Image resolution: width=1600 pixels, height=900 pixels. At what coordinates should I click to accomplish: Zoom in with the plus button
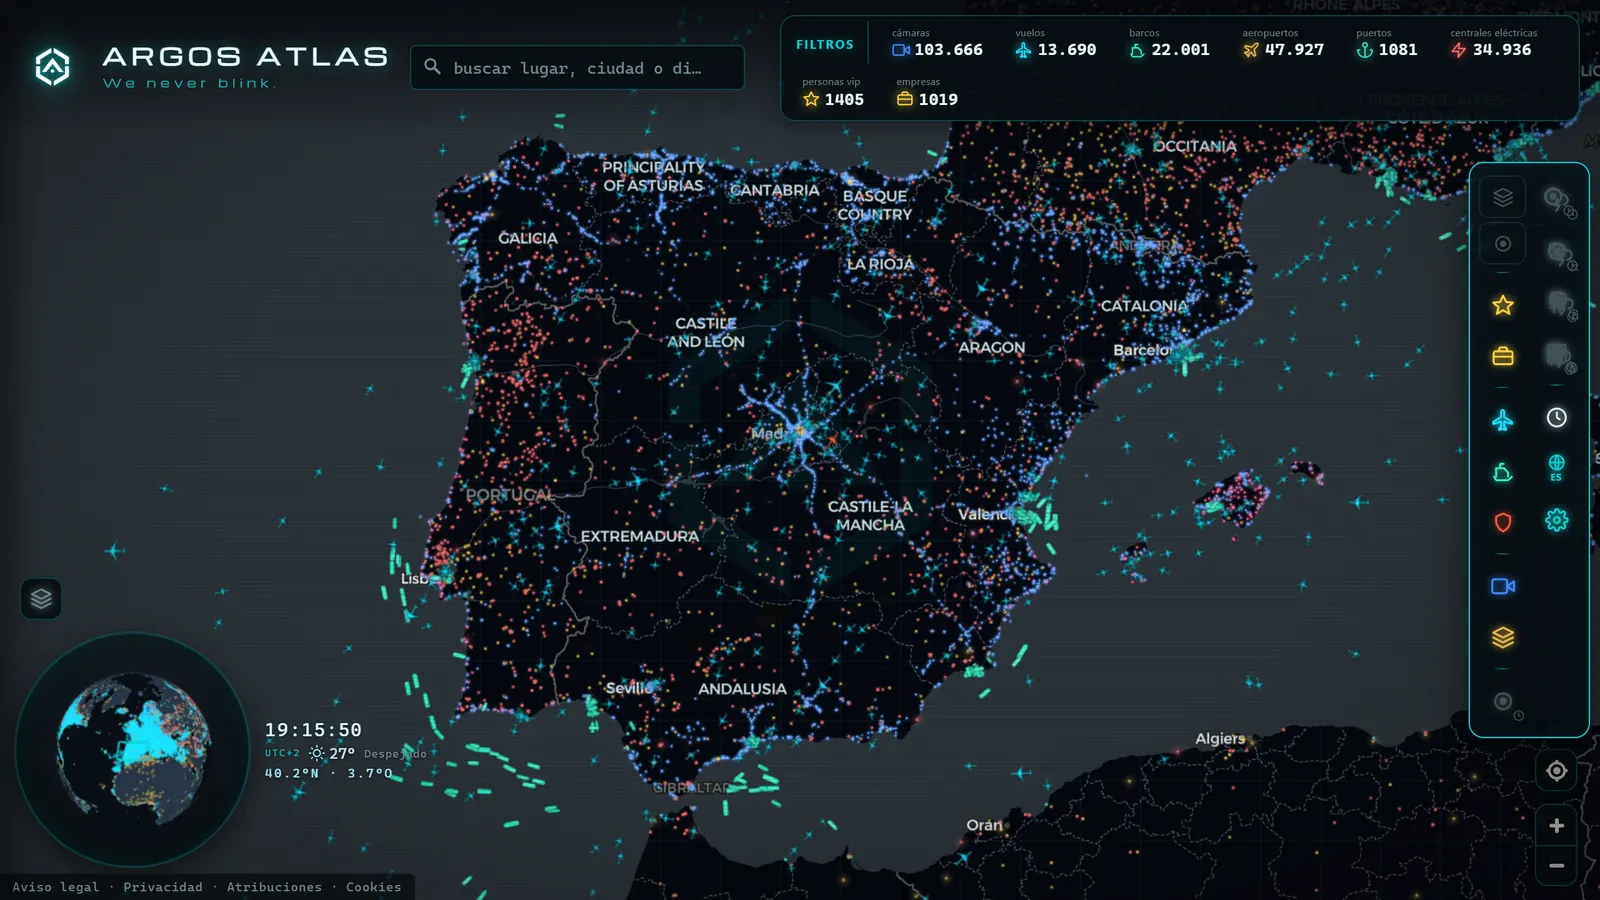point(1557,826)
